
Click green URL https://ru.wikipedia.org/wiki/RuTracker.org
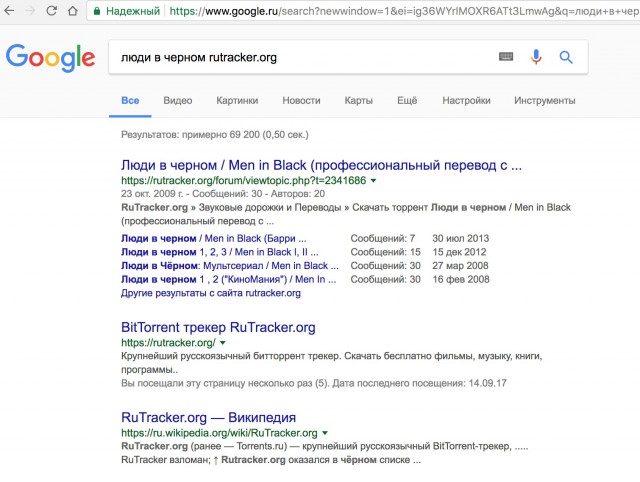click(x=219, y=433)
